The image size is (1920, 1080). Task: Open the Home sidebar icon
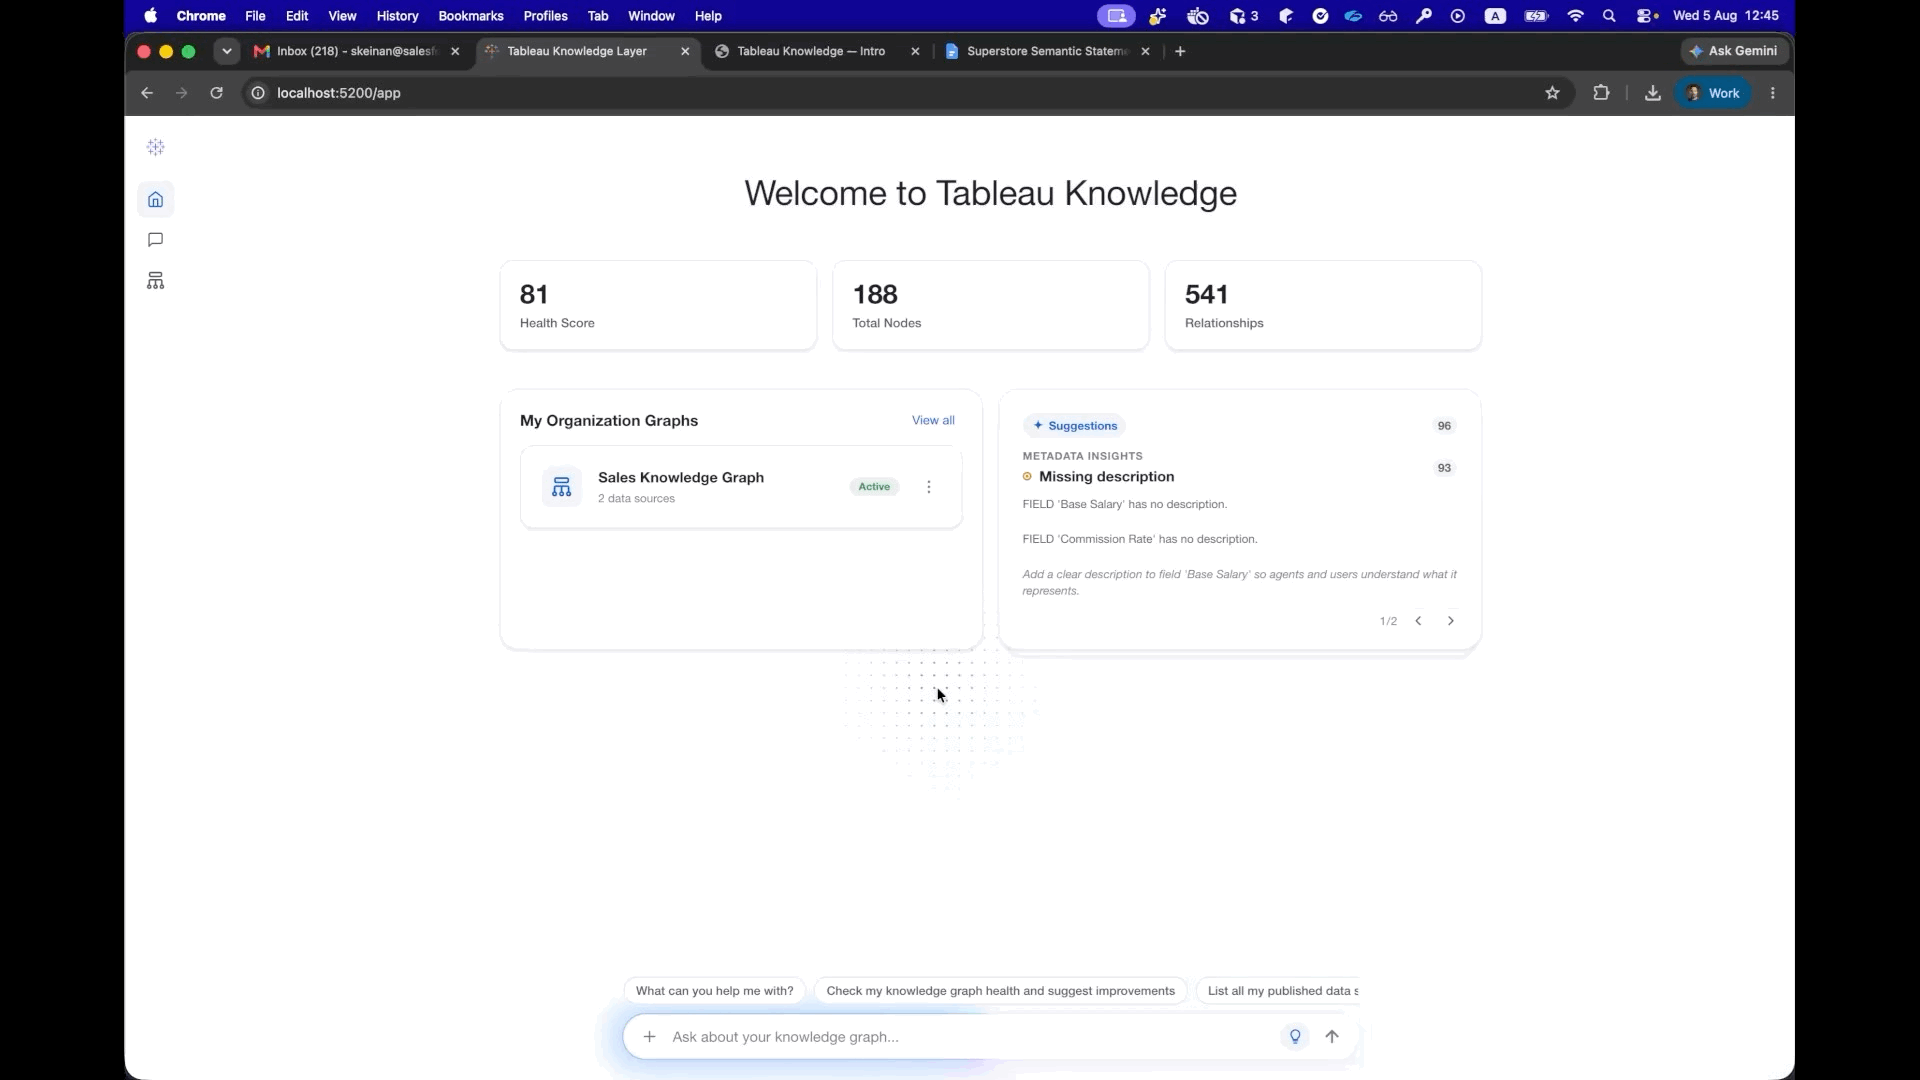(155, 199)
